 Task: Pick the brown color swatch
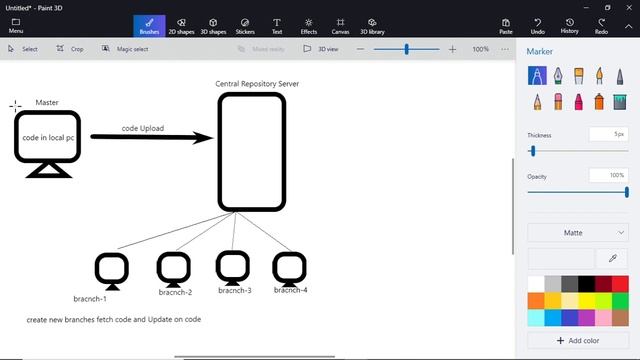click(620, 318)
